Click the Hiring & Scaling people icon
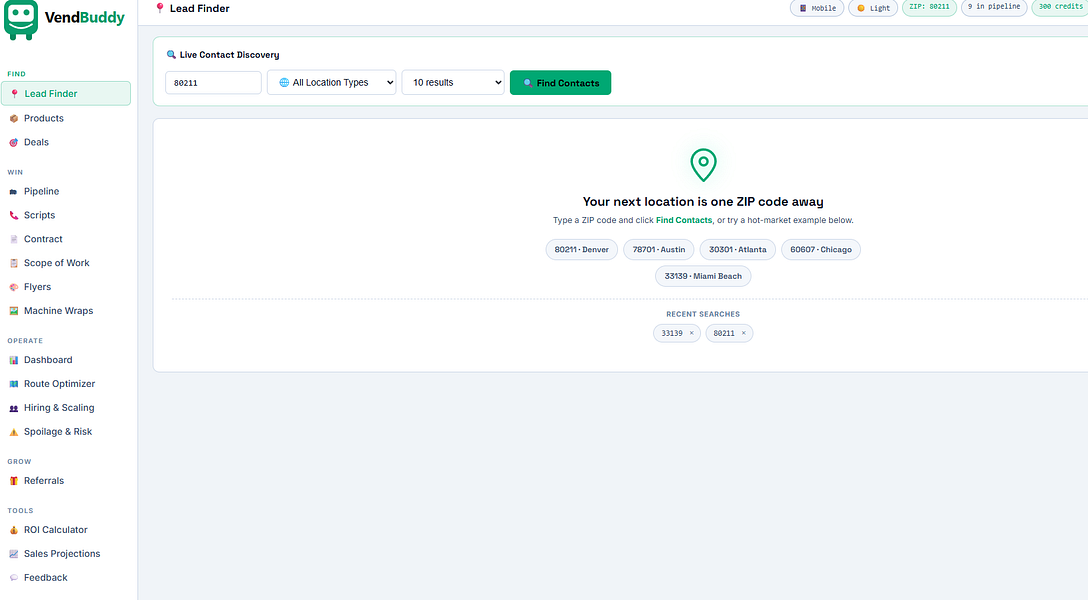1088x600 pixels. coord(14,408)
